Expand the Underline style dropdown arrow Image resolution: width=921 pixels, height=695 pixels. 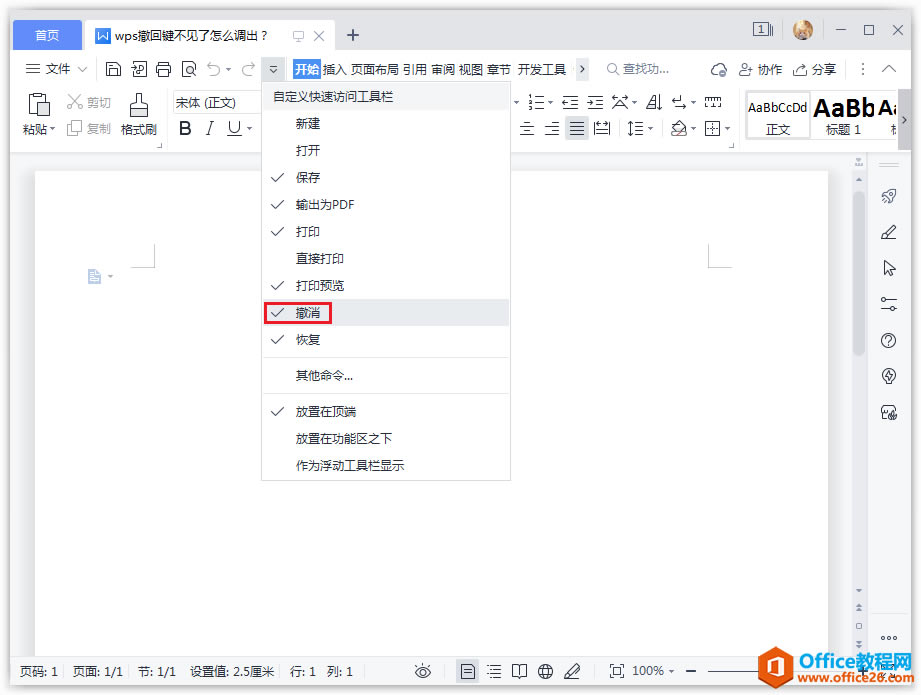point(250,128)
